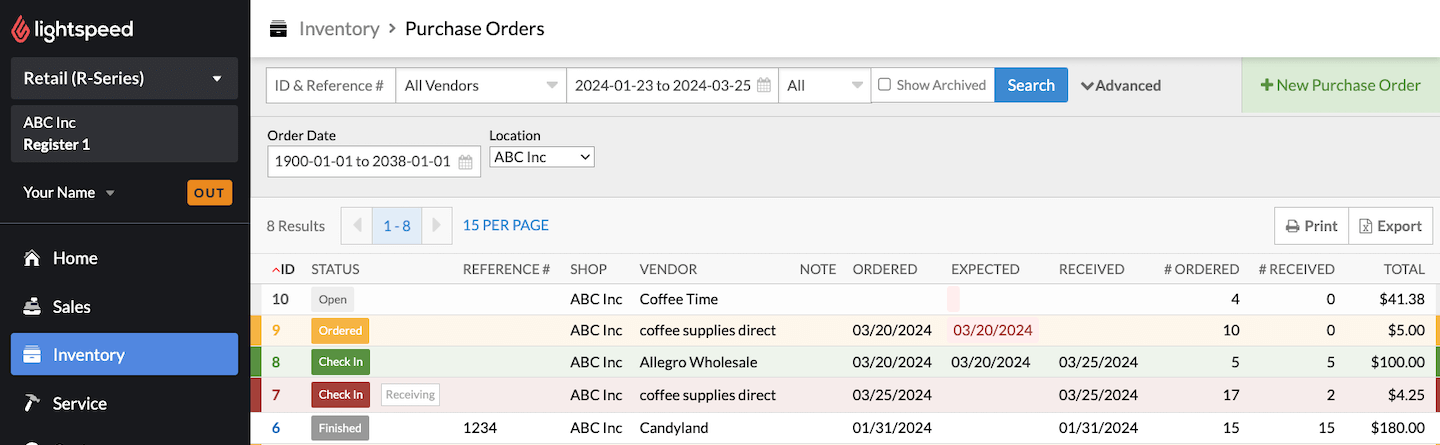Open the Location dropdown showing ABC Inc
The width and height of the screenshot is (1440, 445).
coord(541,157)
